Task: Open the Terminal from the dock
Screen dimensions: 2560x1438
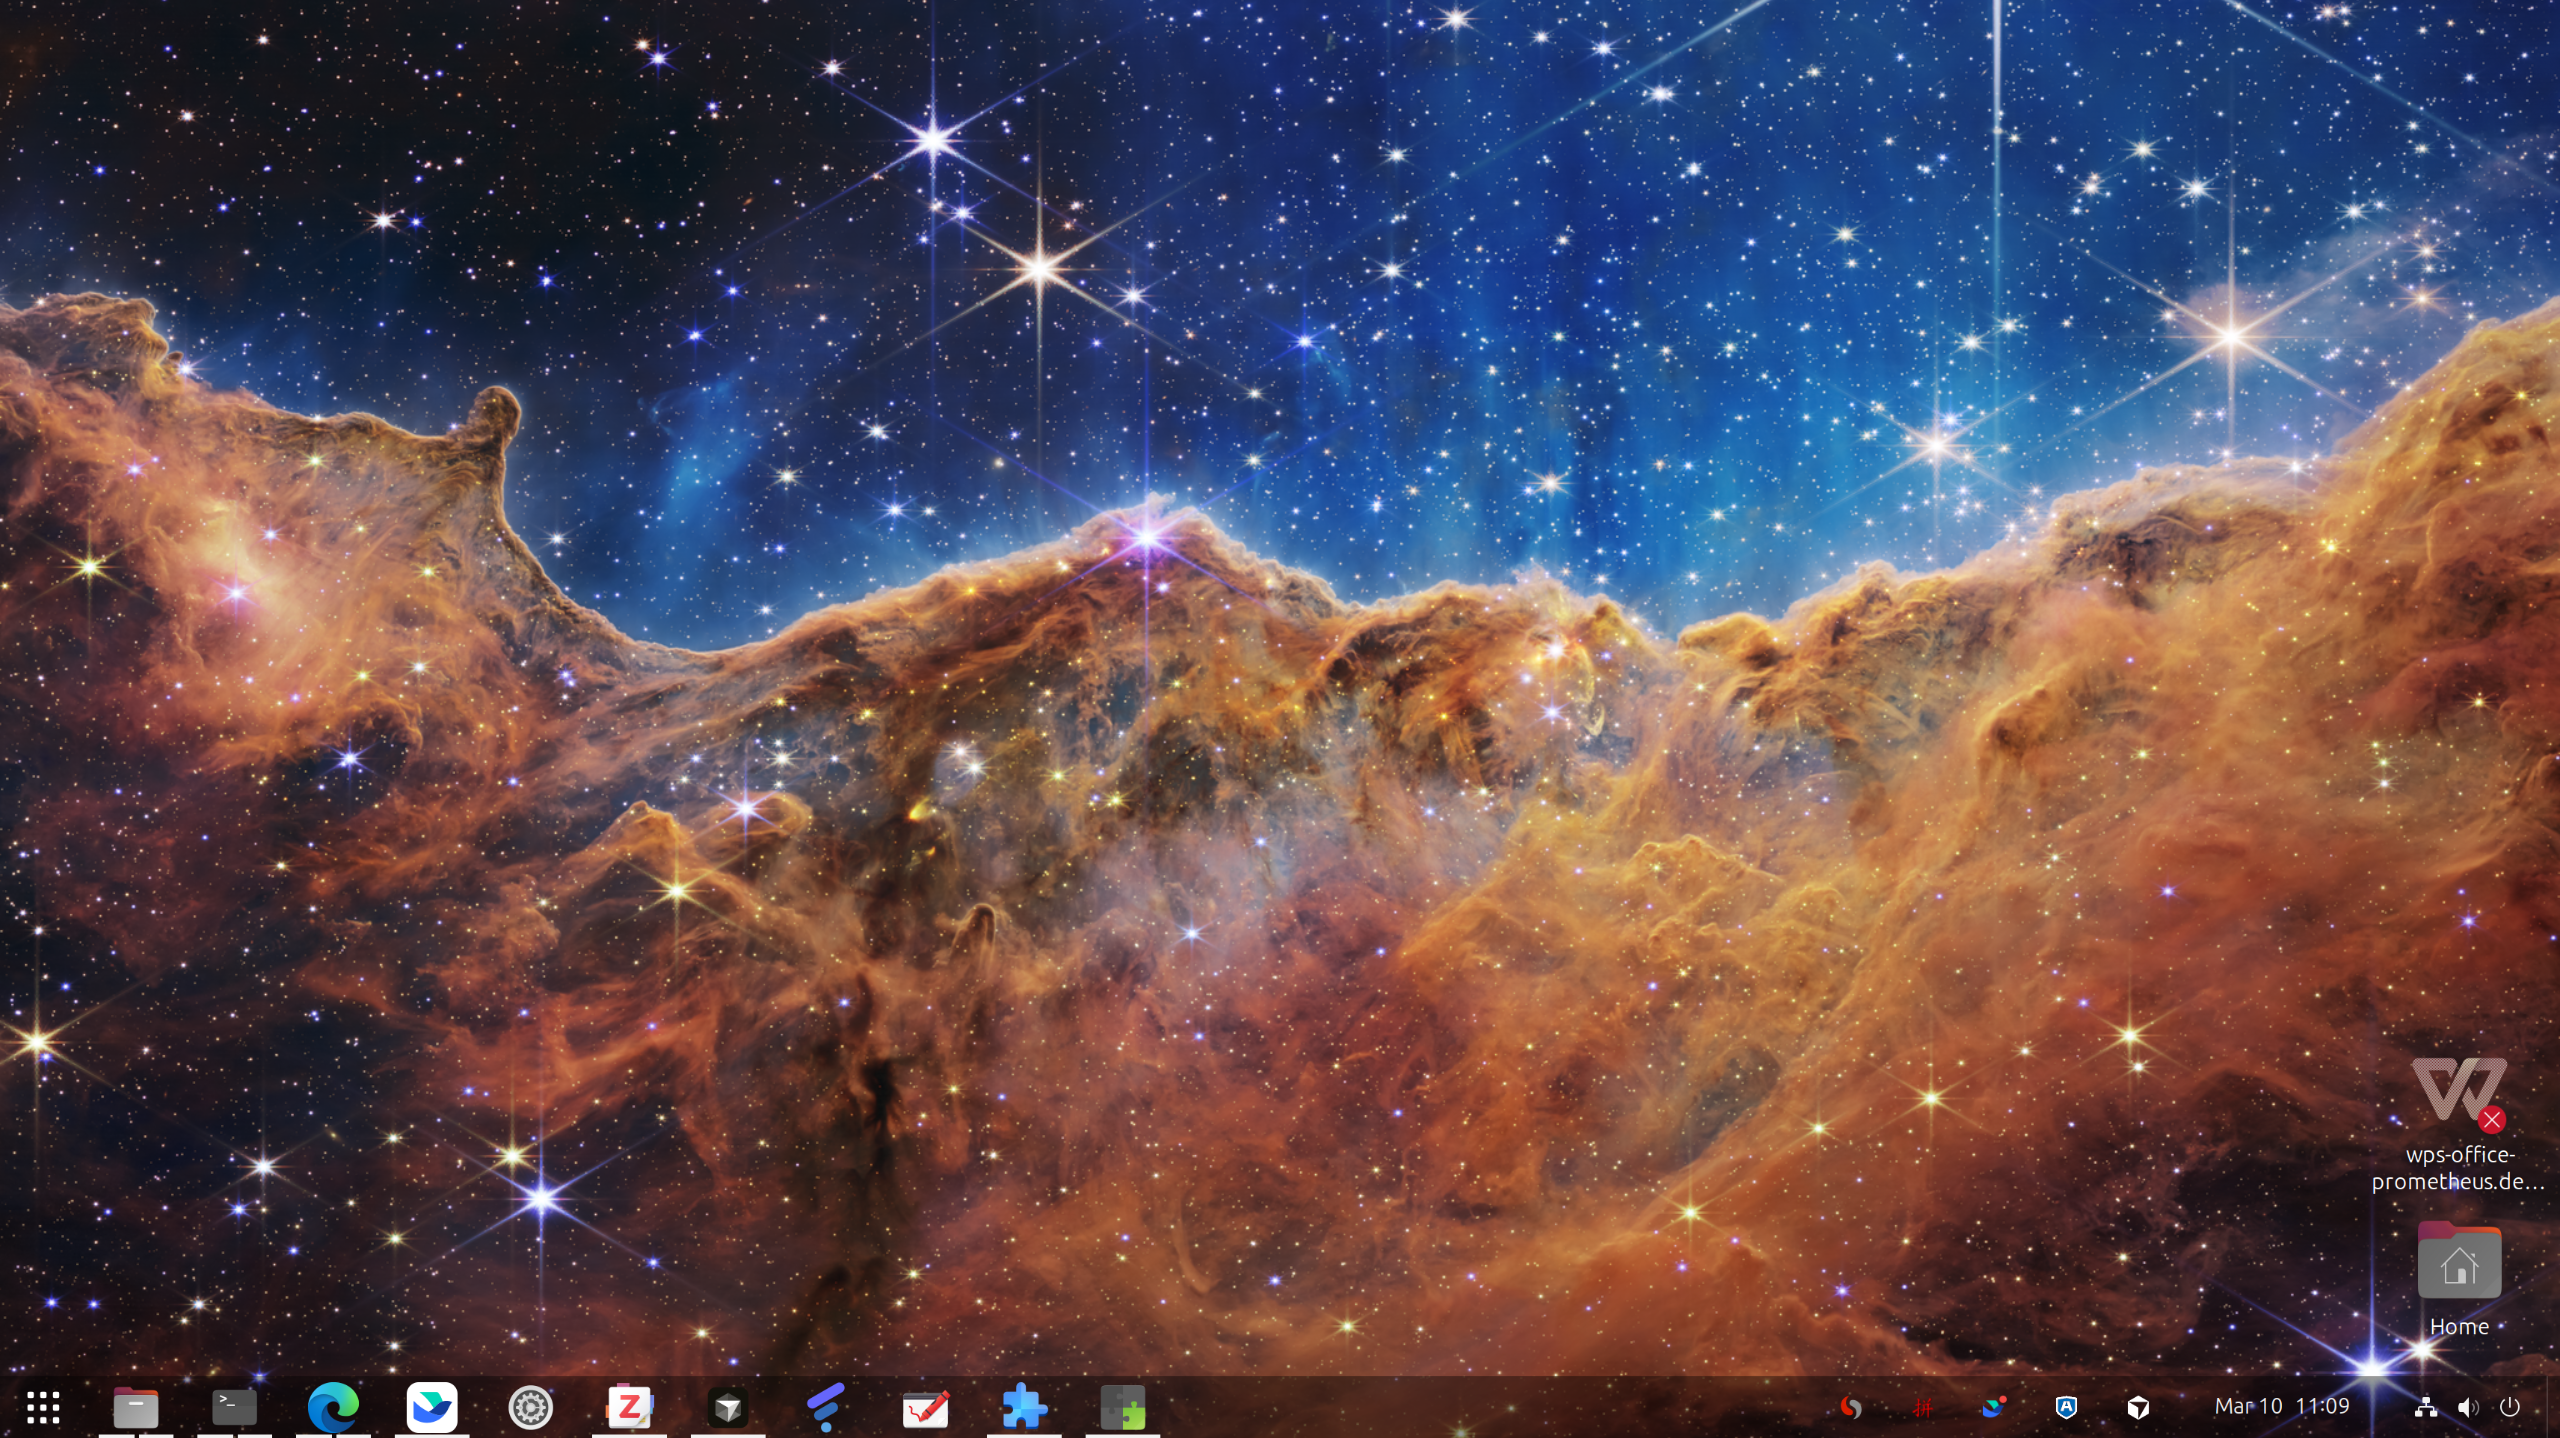Action: [234, 1407]
